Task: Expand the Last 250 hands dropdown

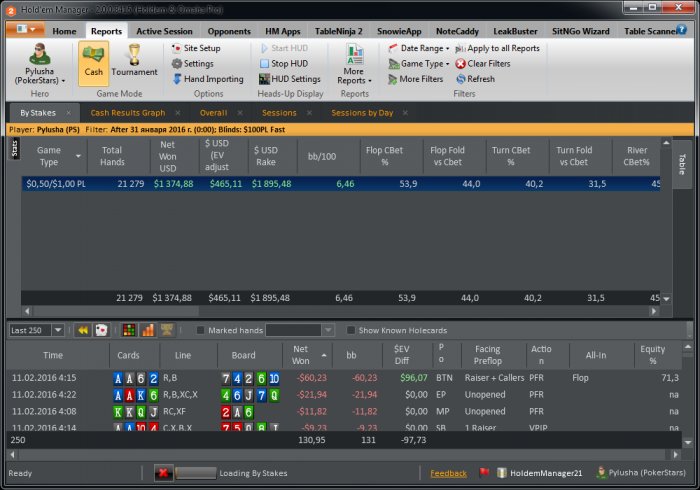Action: pyautogui.click(x=57, y=330)
